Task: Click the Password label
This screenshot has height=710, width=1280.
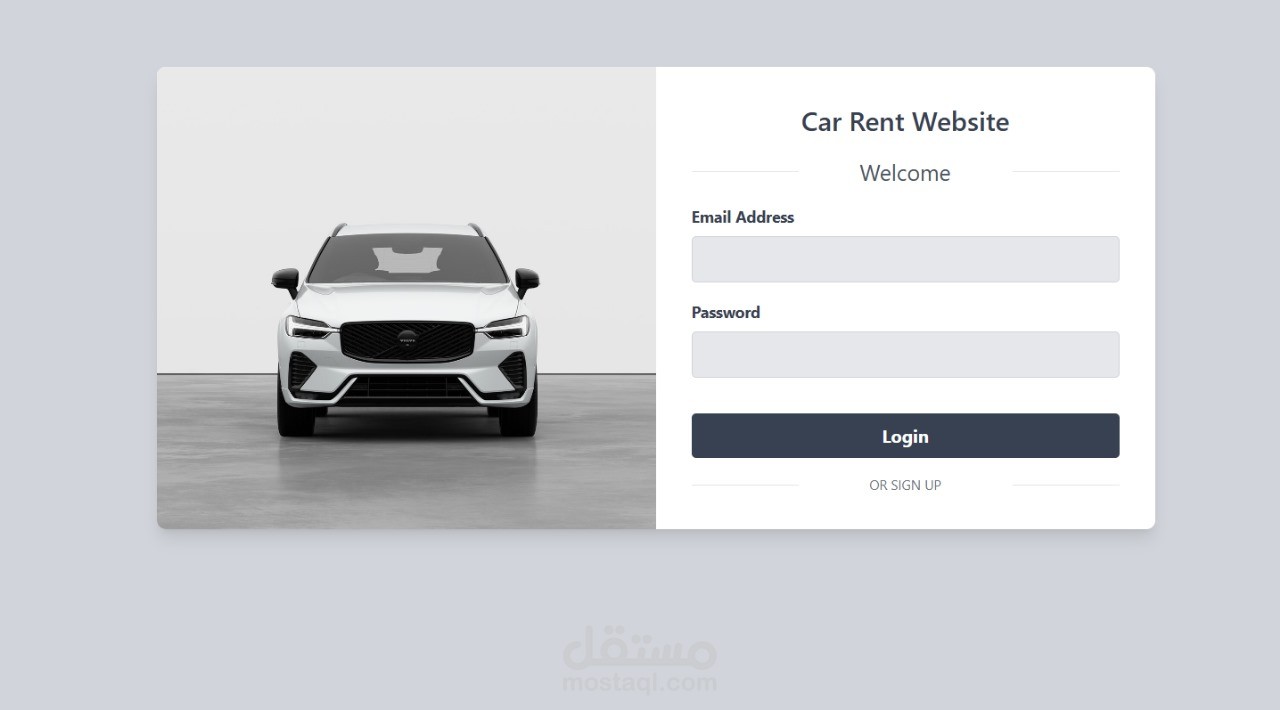Action: click(726, 312)
